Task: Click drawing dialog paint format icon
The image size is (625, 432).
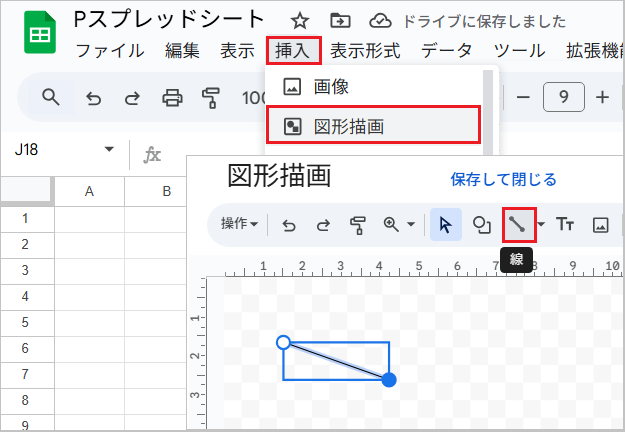Action: [358, 225]
